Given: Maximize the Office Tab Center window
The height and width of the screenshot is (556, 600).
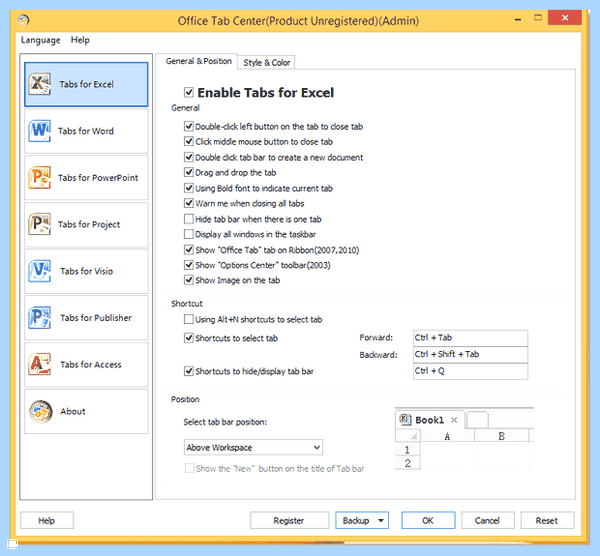Looking at the screenshot, I should 538,18.
